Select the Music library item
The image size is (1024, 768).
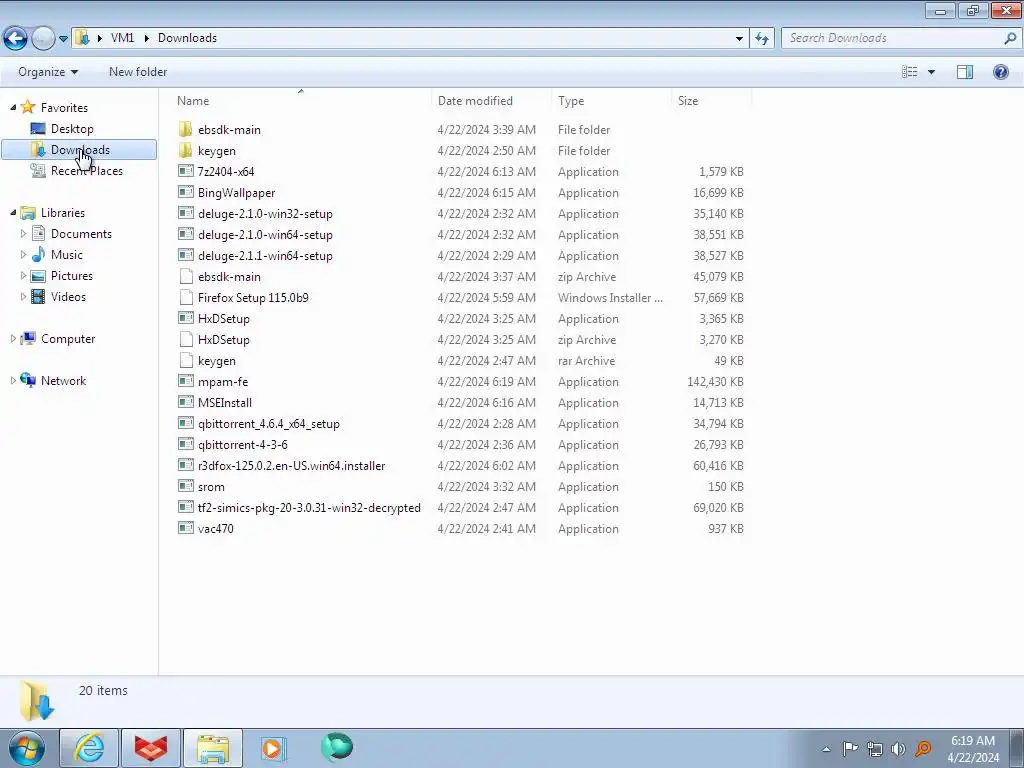pos(67,255)
